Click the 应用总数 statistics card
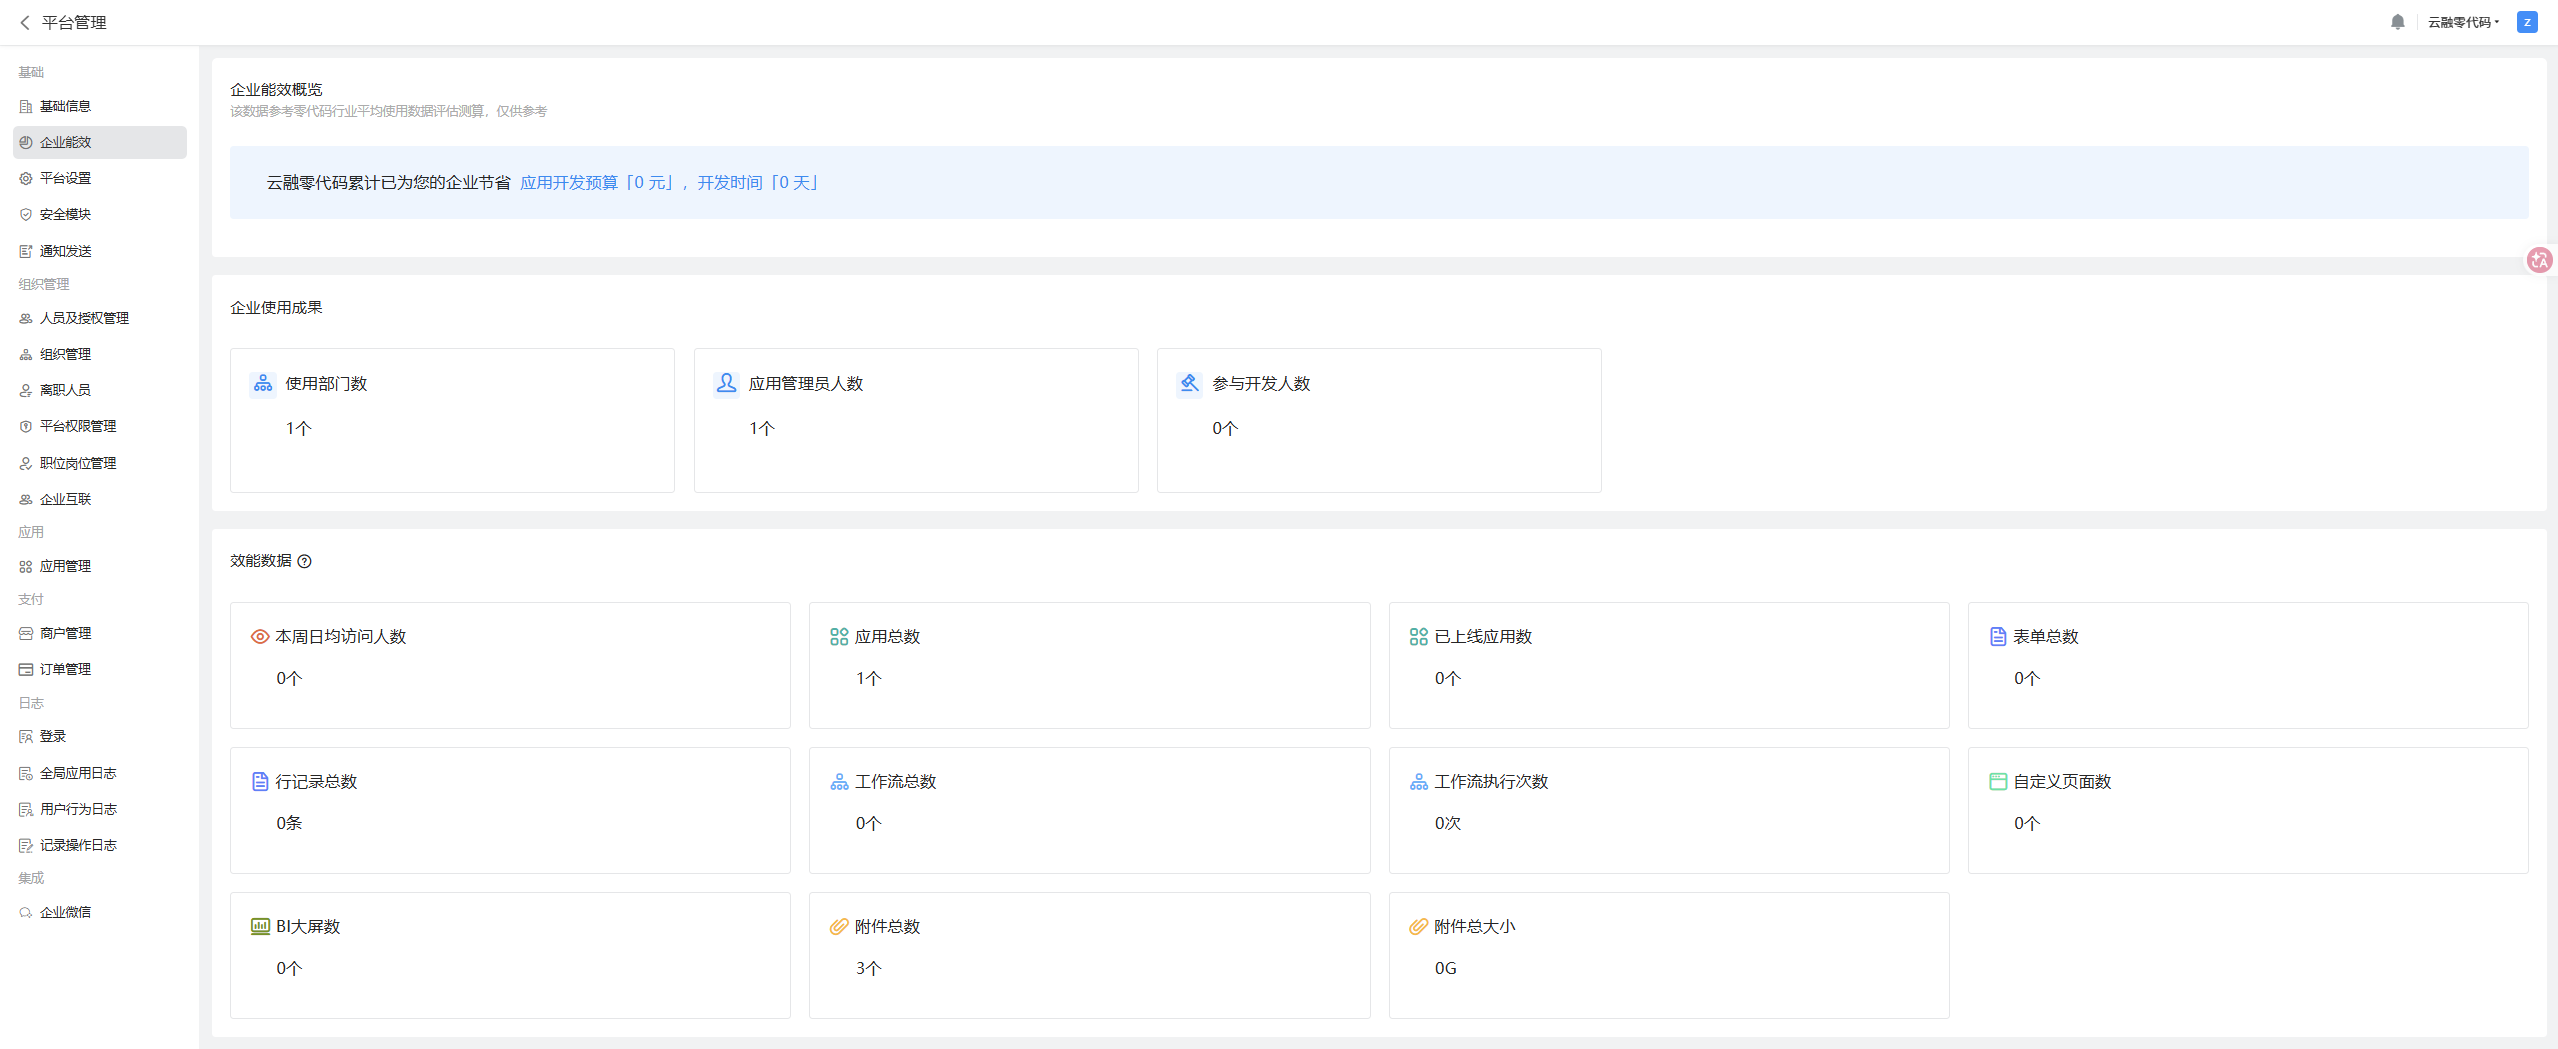 click(1088, 665)
